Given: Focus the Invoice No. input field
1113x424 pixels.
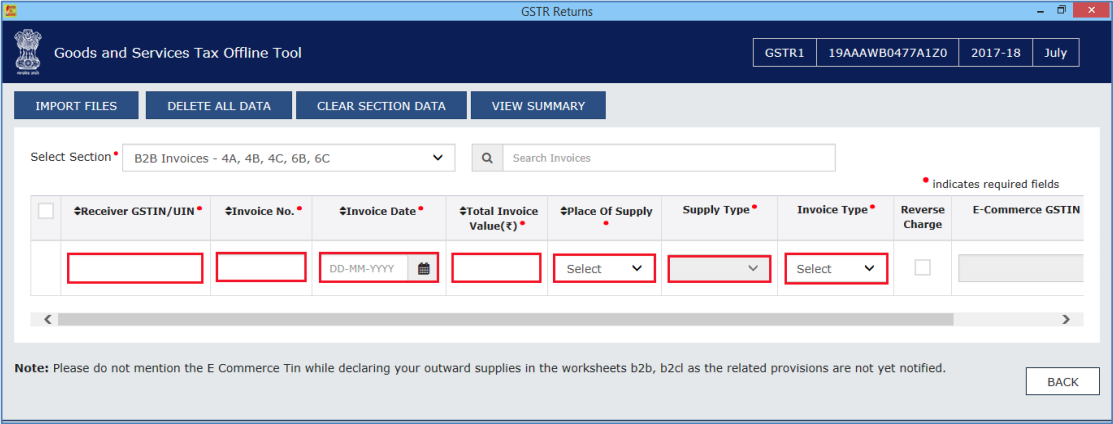Looking at the screenshot, I should [261, 267].
